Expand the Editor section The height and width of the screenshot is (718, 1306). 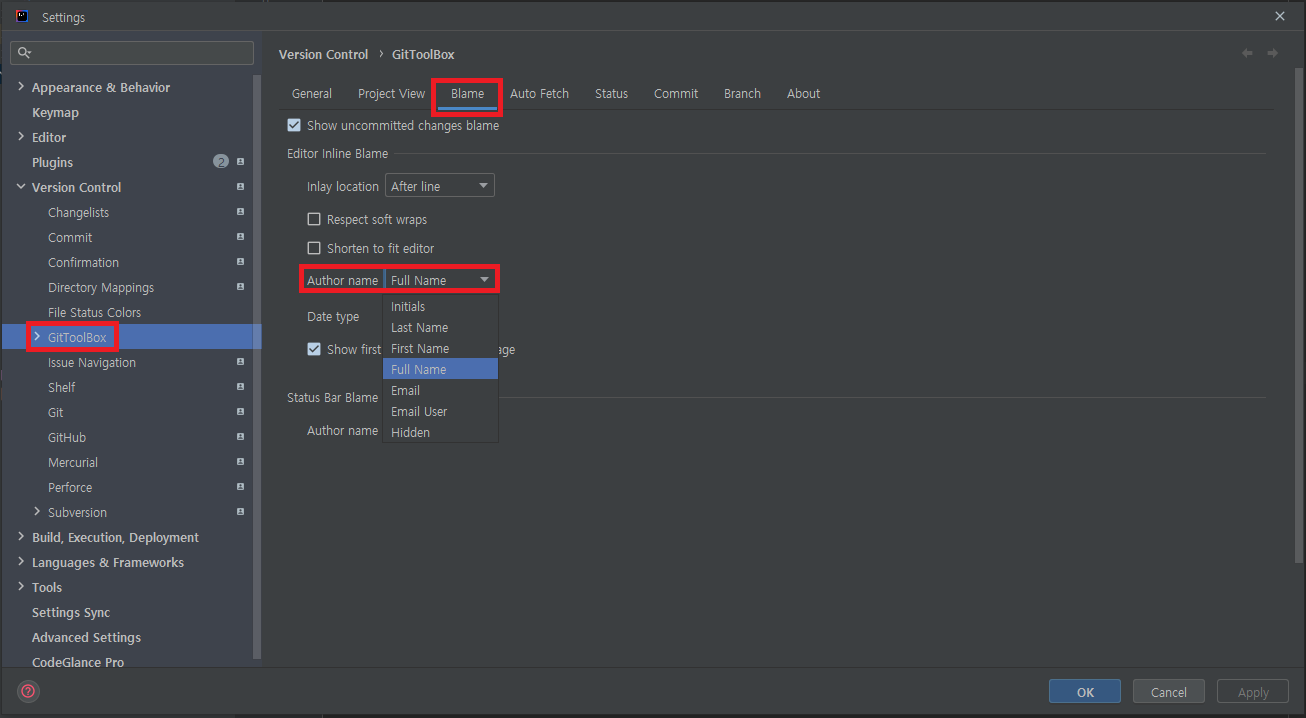coord(21,137)
